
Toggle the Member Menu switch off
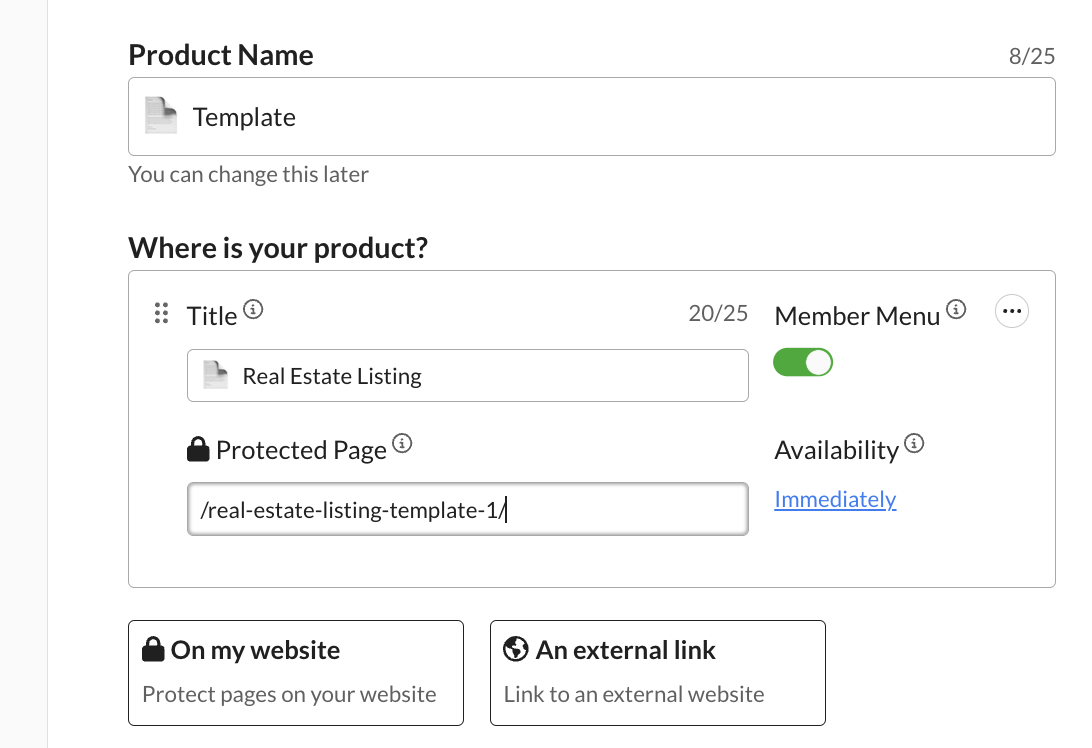[x=803, y=362]
